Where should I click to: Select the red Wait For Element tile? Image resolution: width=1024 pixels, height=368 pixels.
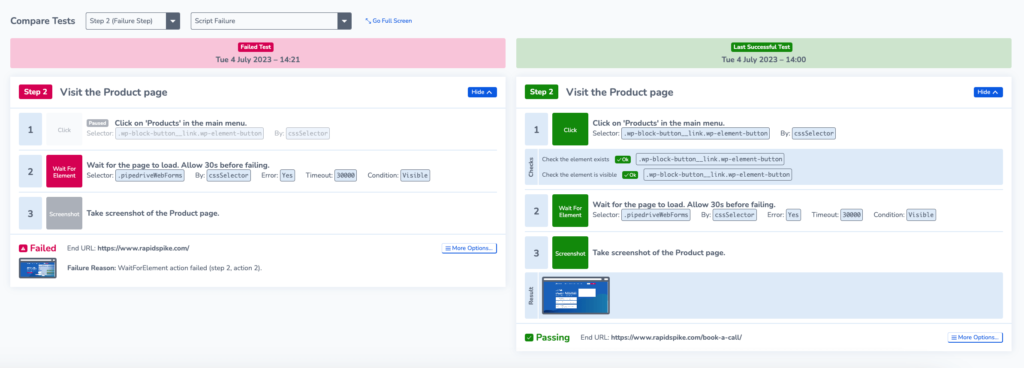[x=64, y=172]
